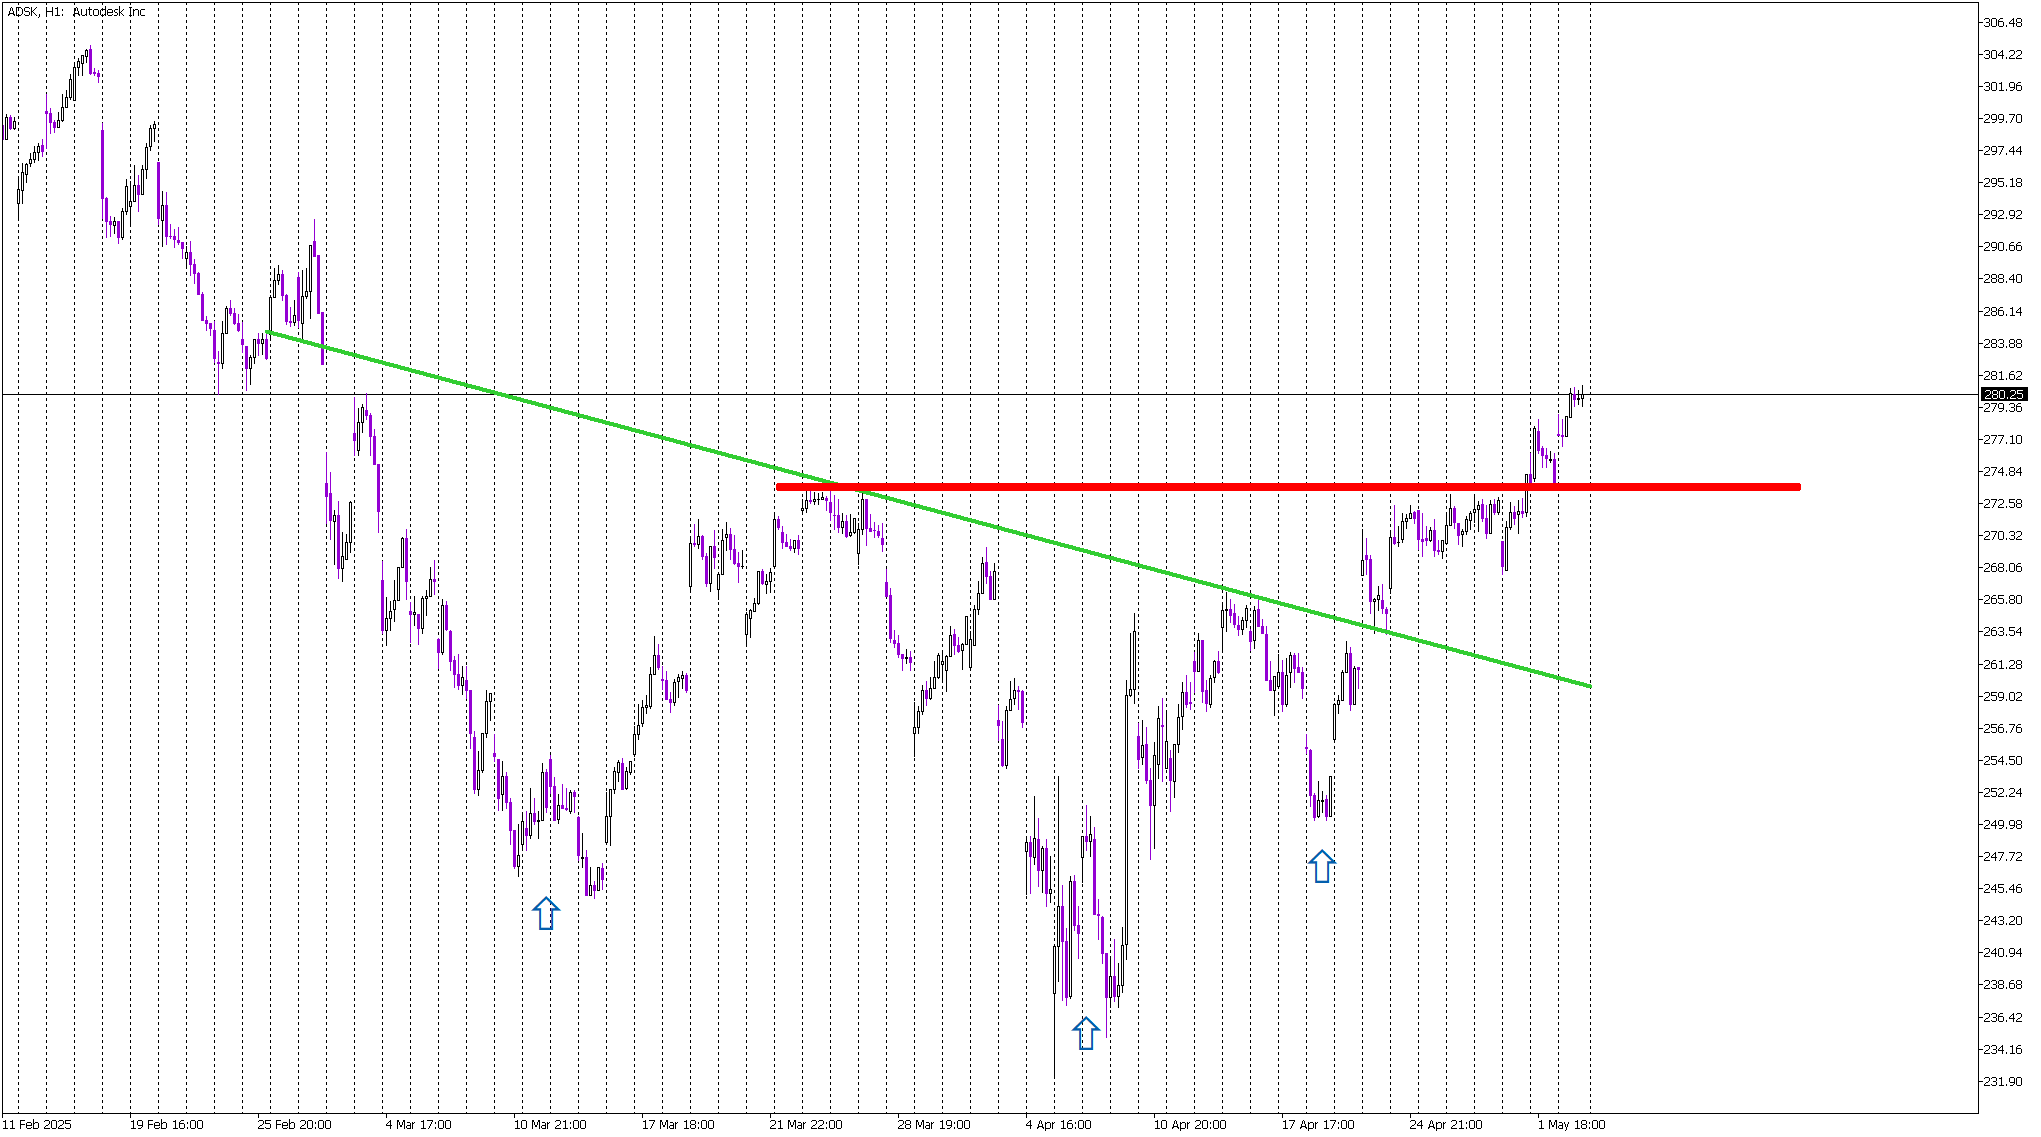2041x1137 pixels.
Task: Click the 272.58 price axis label
Action: 2003,504
